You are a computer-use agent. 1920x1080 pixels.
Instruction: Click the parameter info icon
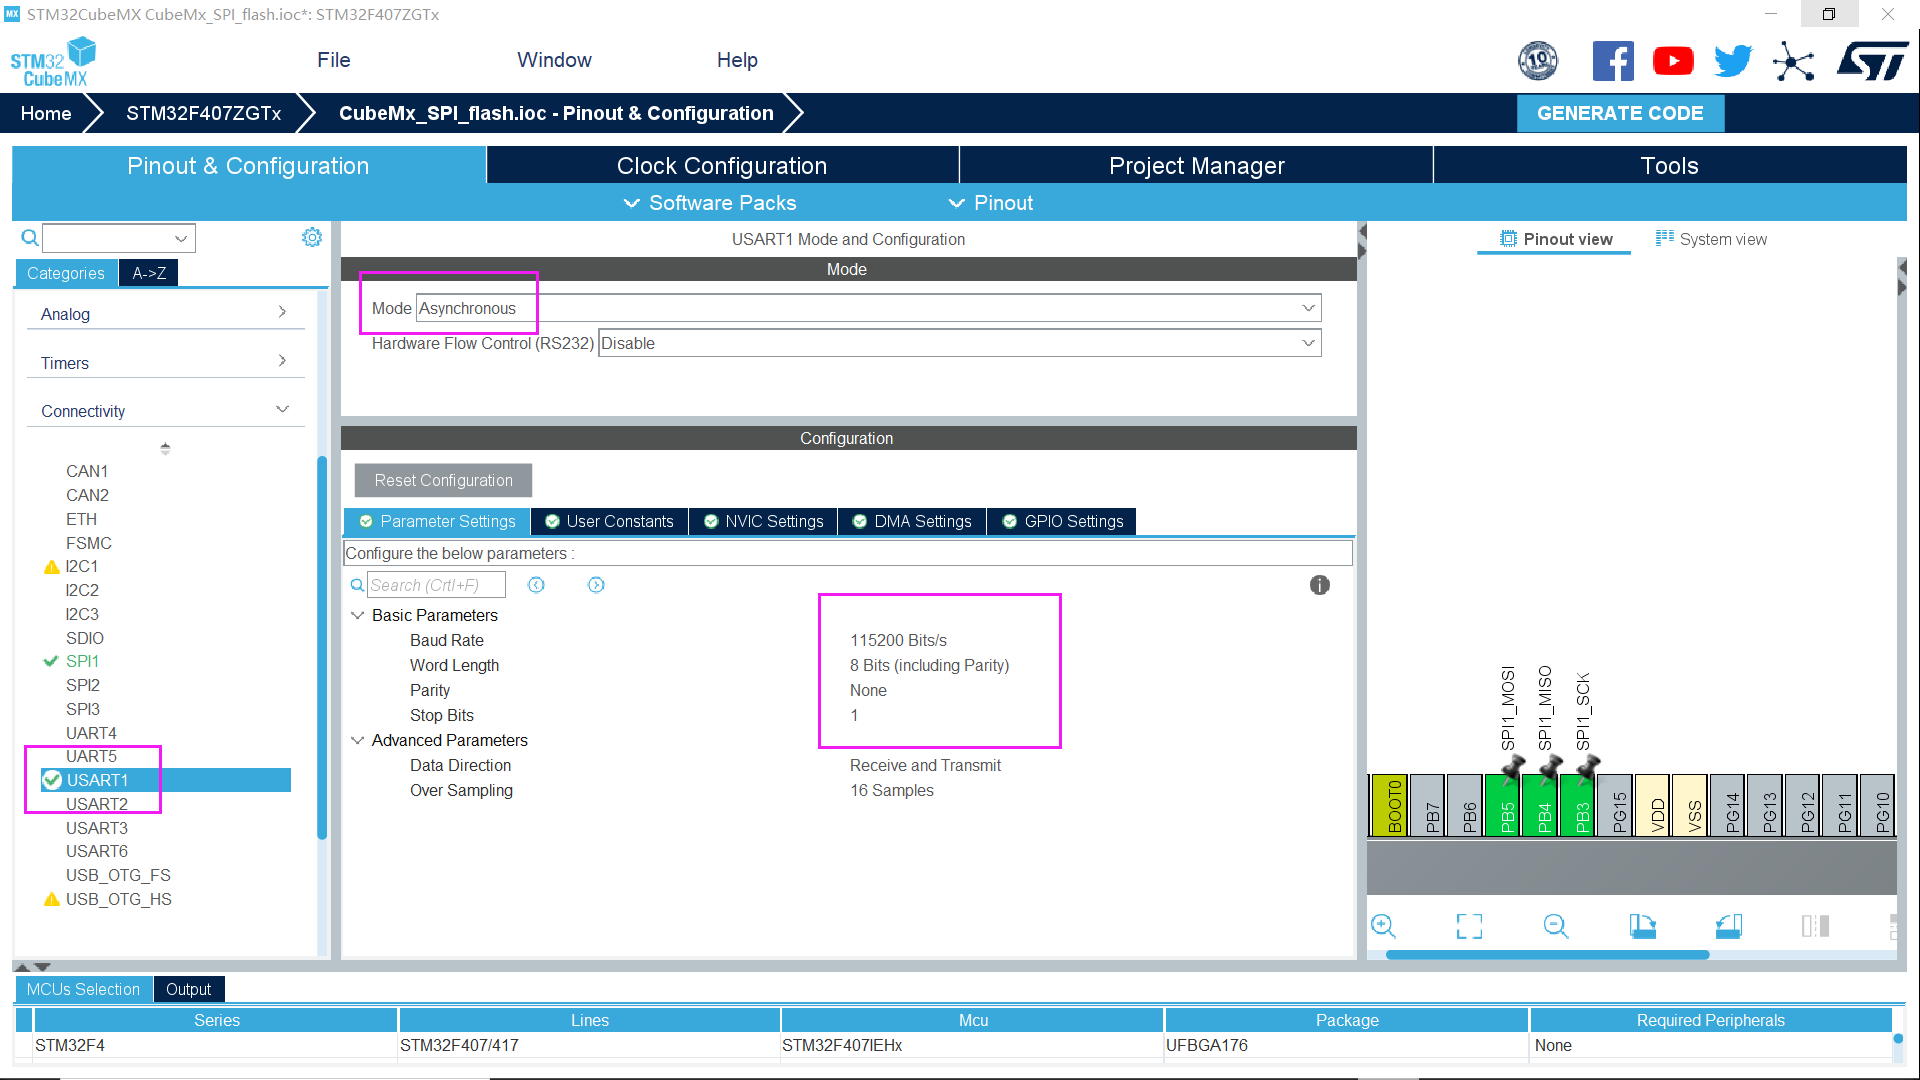(1319, 585)
